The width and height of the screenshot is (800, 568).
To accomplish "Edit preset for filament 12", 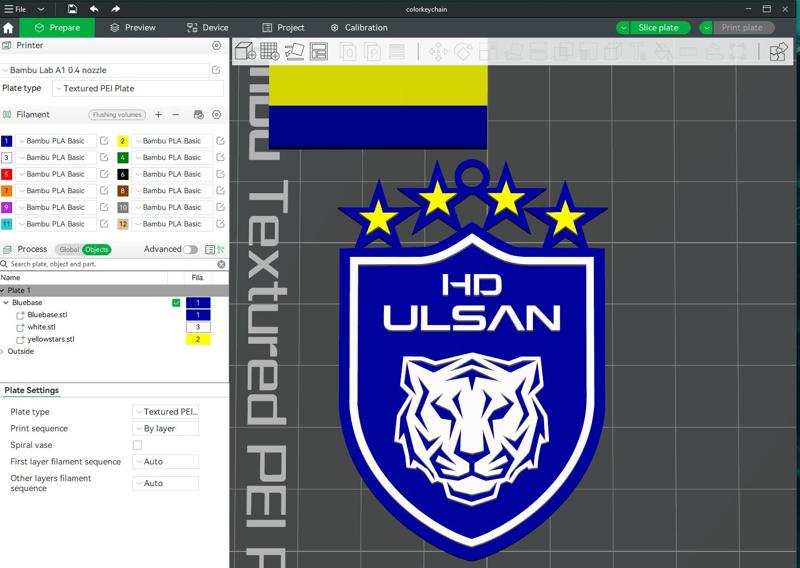I will 220,224.
